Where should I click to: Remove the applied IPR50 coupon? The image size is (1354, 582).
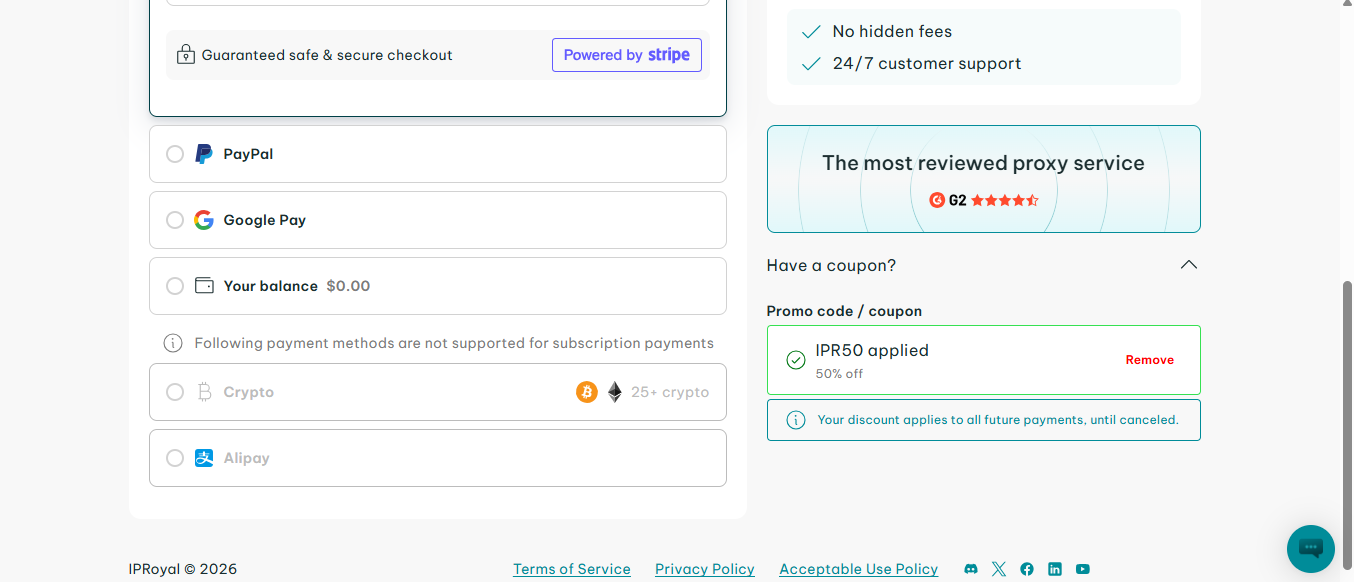(1149, 360)
